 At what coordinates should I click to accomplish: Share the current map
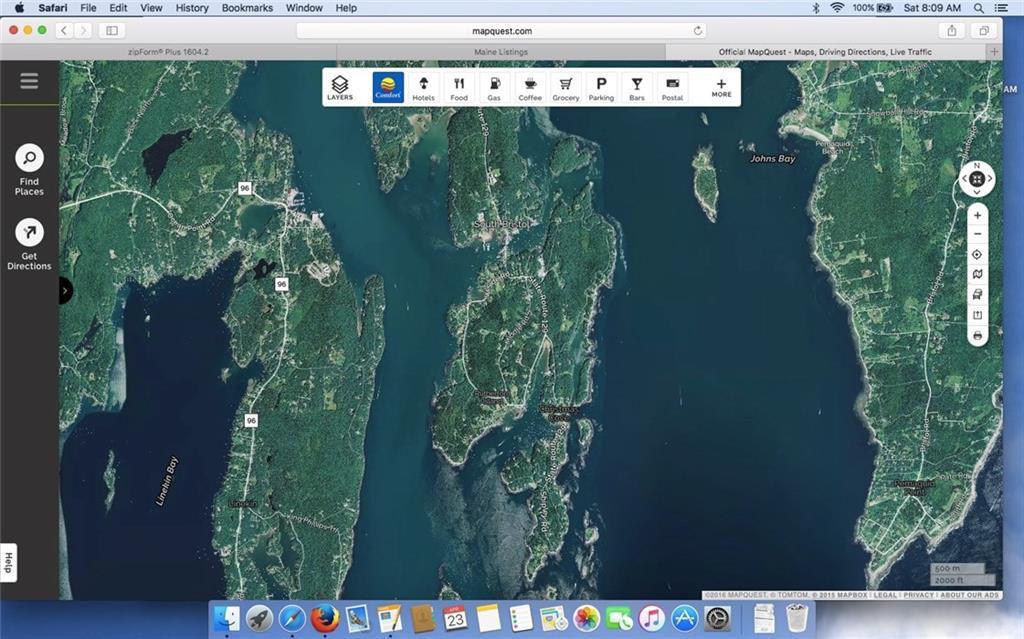[x=977, y=315]
